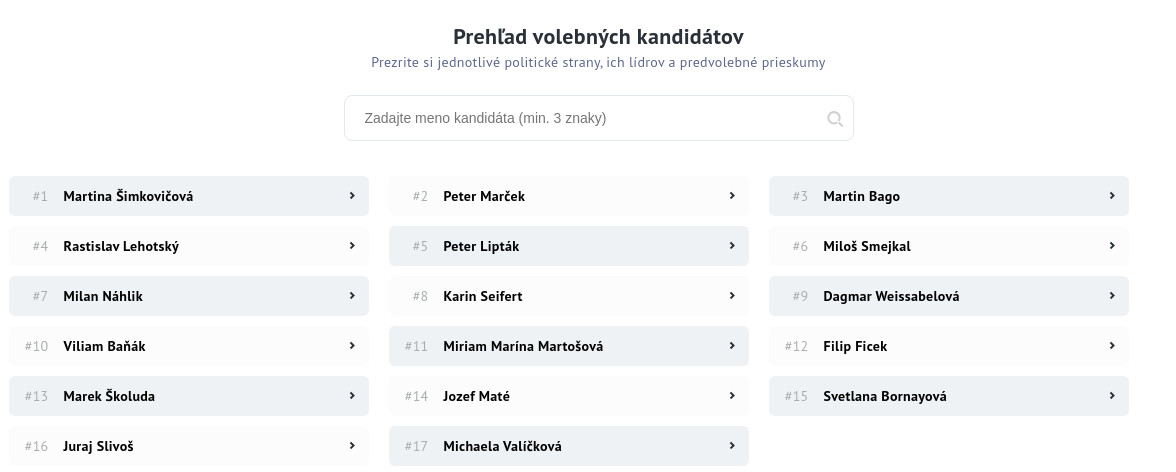Screen dimensions: 1176x472
Task: Select candidate Karin Seifert
Action: (x=482, y=296)
